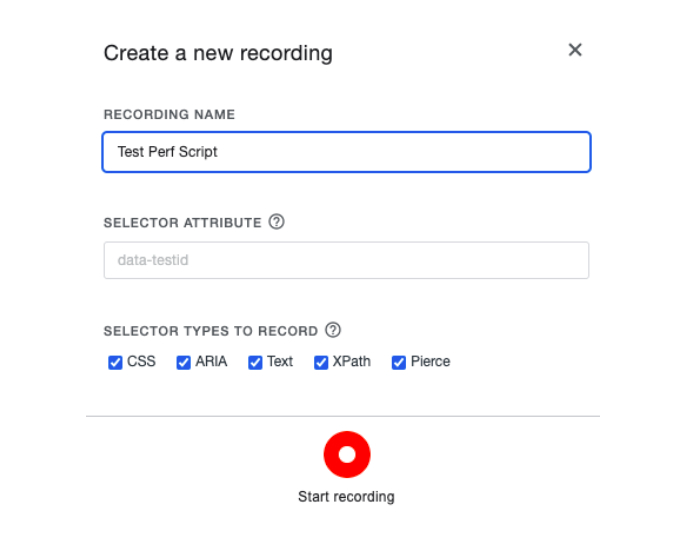Image resolution: width=690 pixels, height=558 pixels.
Task: Click the XPath label text
Action: click(352, 362)
